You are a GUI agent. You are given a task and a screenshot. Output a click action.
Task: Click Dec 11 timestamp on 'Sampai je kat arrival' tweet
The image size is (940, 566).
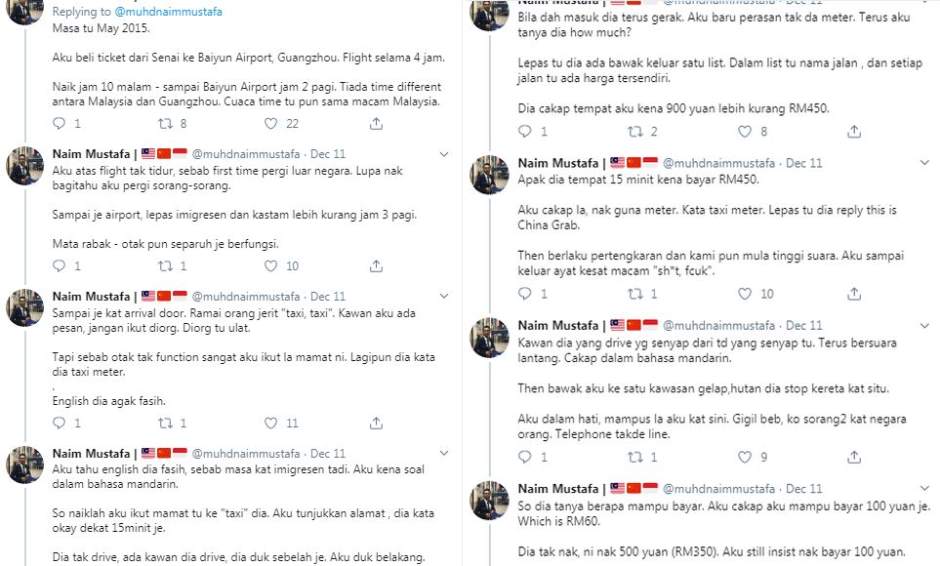tap(328, 297)
